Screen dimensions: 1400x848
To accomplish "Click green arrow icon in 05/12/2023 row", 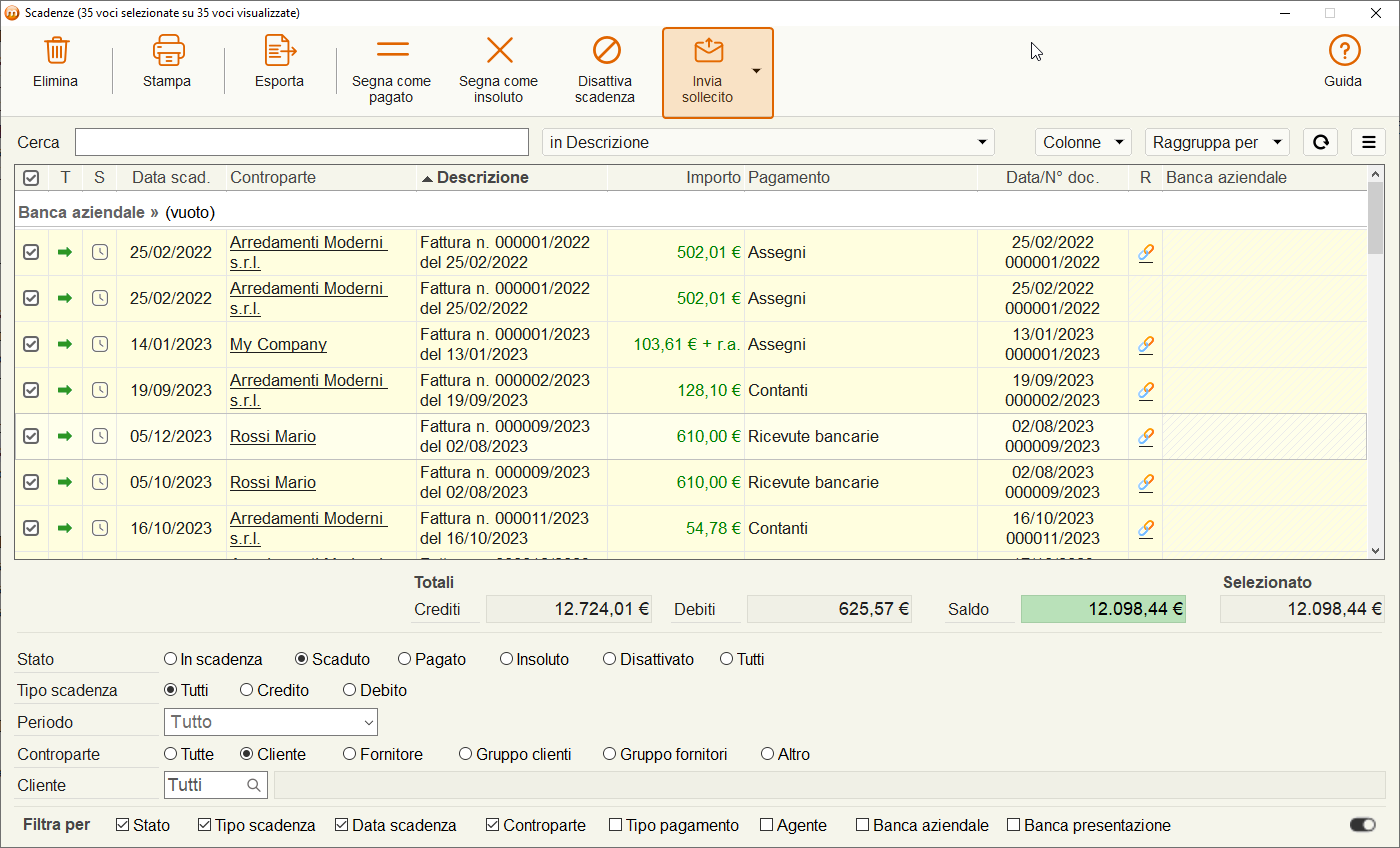I will click(65, 436).
